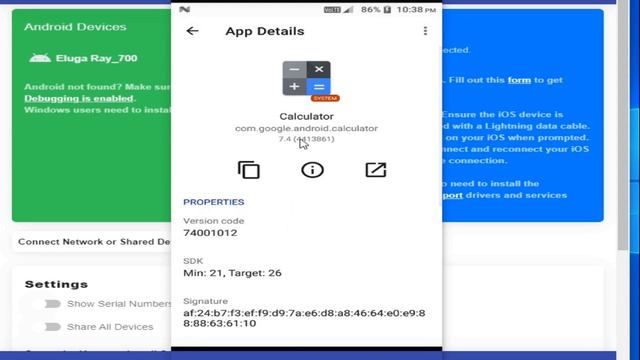Image resolution: width=640 pixels, height=360 pixels.
Task: Click the signal strength icon in status bar
Action: tap(348, 9)
